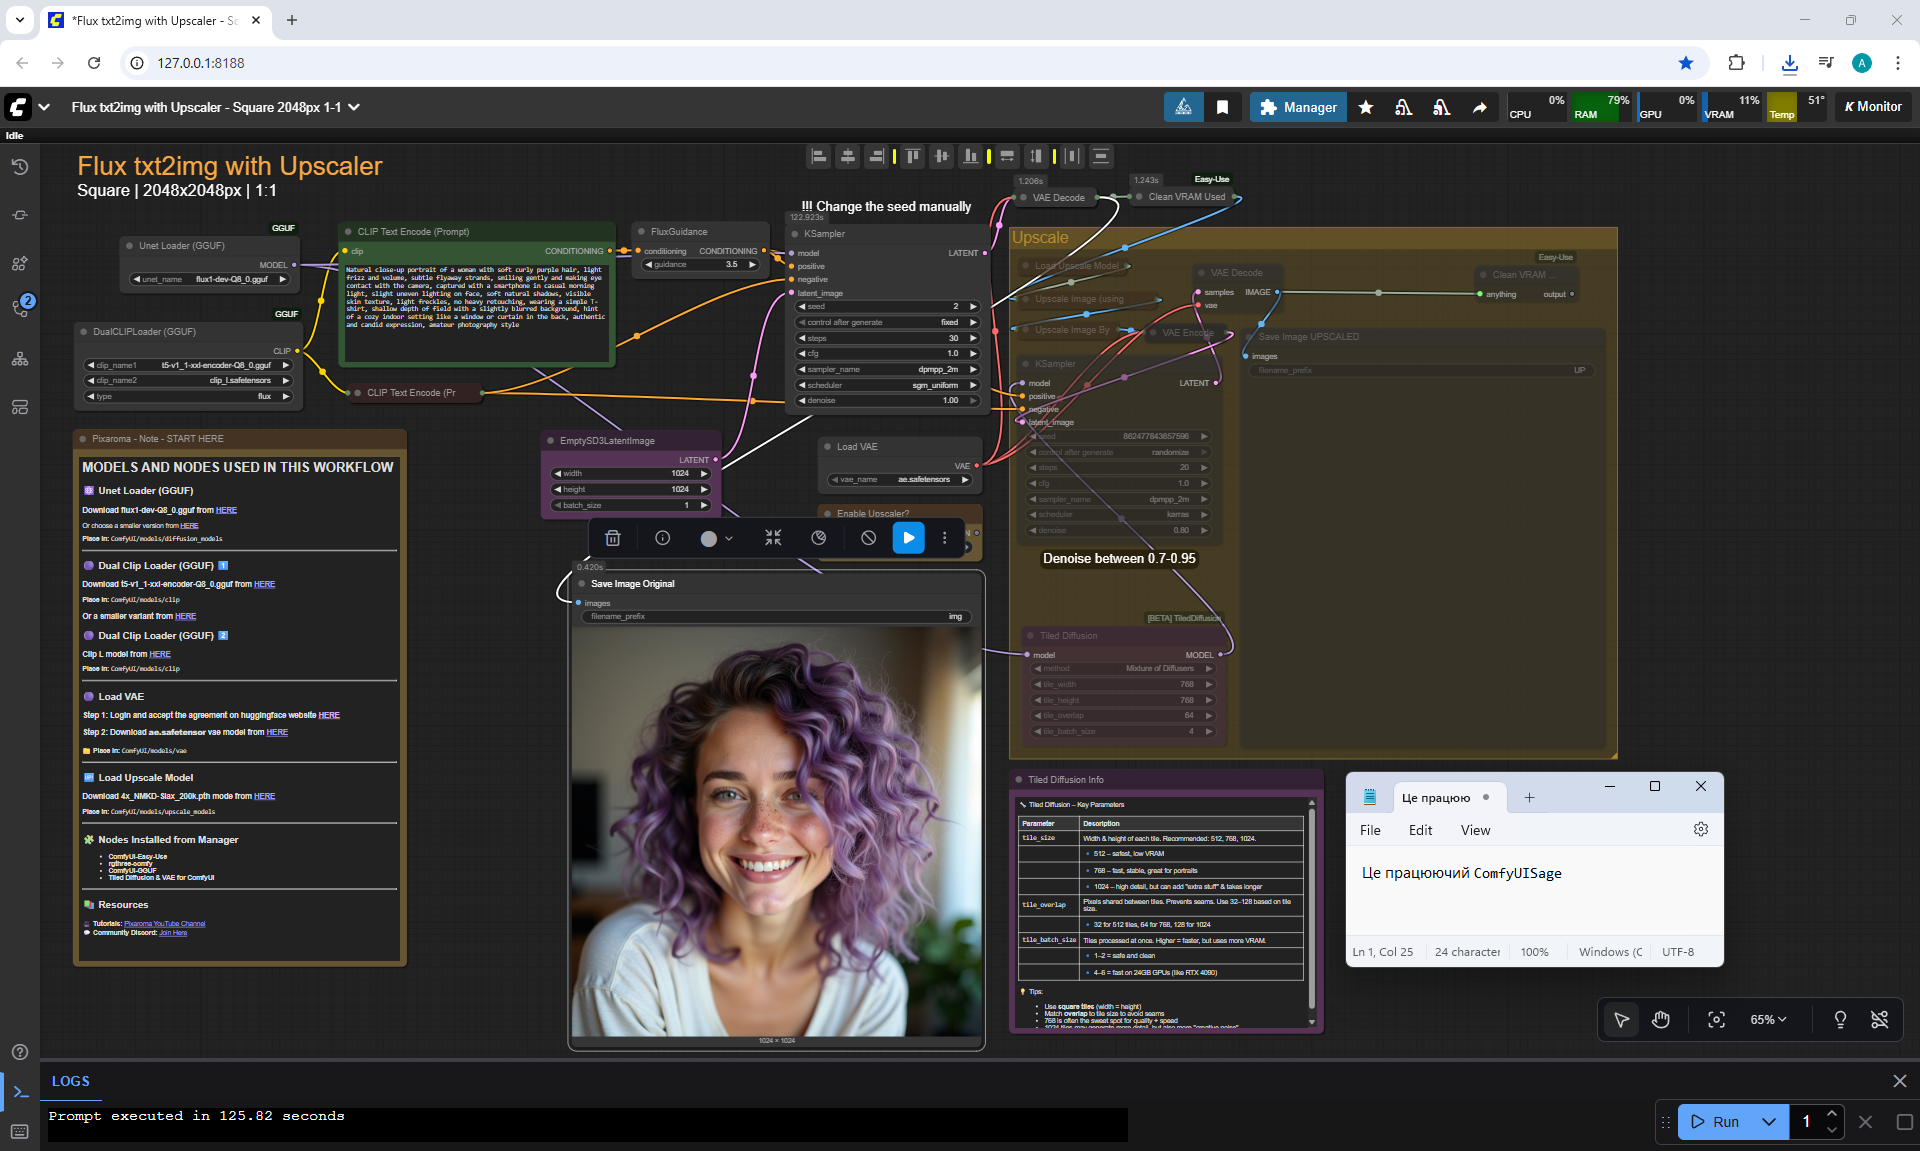Image resolution: width=1920 pixels, height=1151 pixels.
Task: Click the collapse node icon
Action: pos(773,538)
